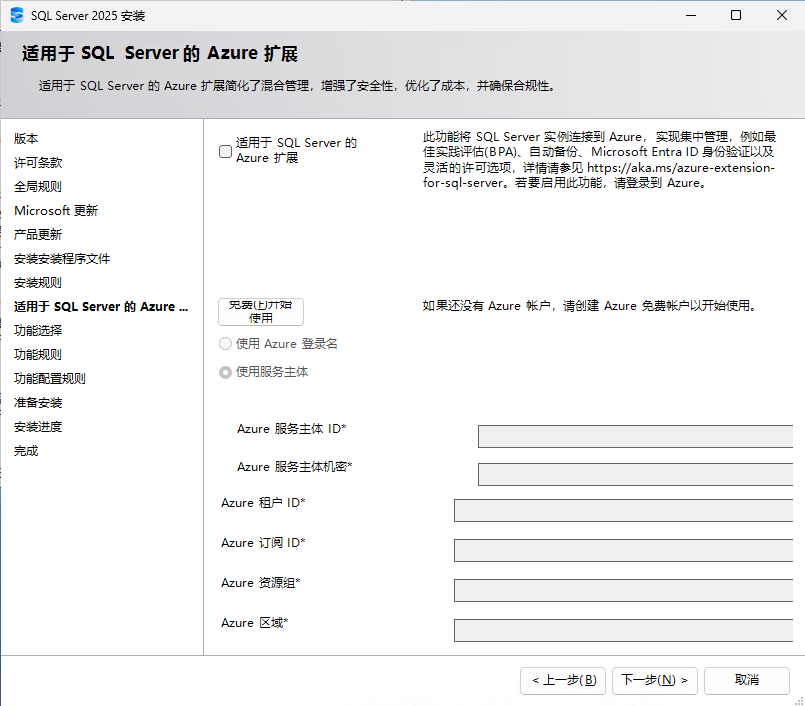
Task: Click the 如果还没有 Azure 帐户 hint text
Action: click(590, 306)
